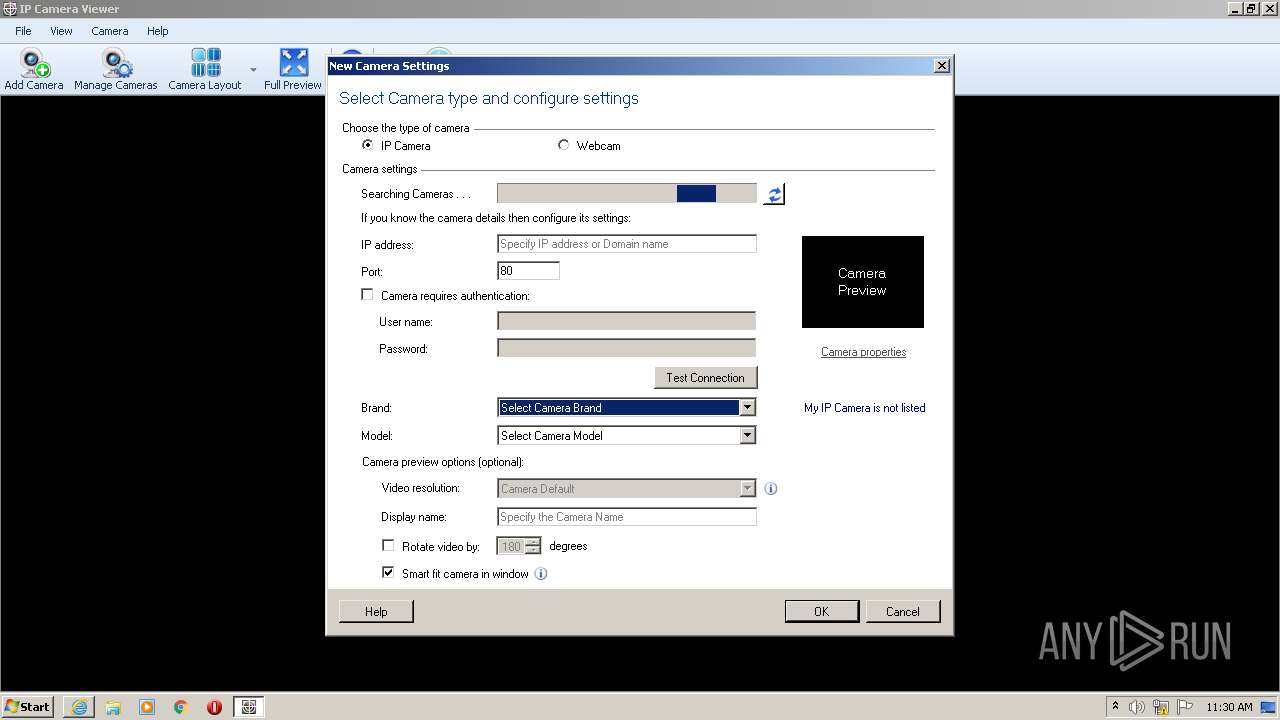Focus the Display name input field
The image size is (1280, 720).
coord(627,517)
